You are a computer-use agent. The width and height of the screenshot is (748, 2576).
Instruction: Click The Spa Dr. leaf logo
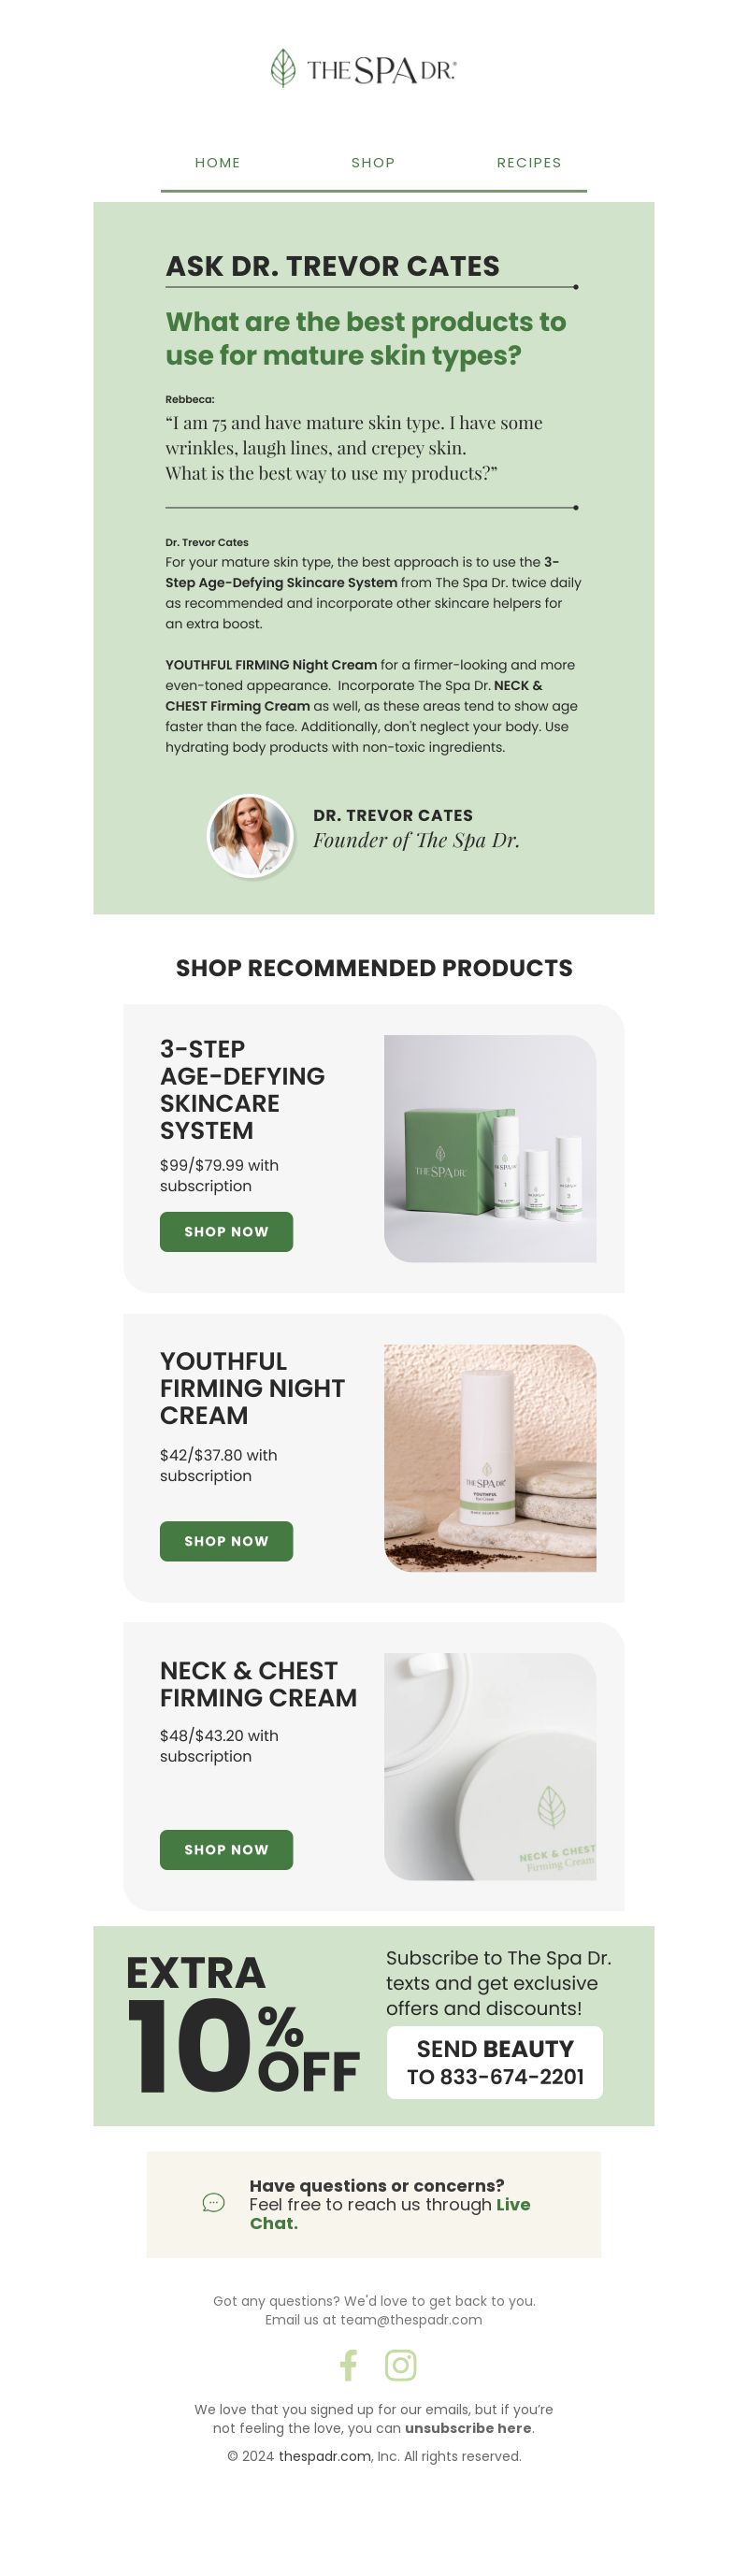(364, 69)
